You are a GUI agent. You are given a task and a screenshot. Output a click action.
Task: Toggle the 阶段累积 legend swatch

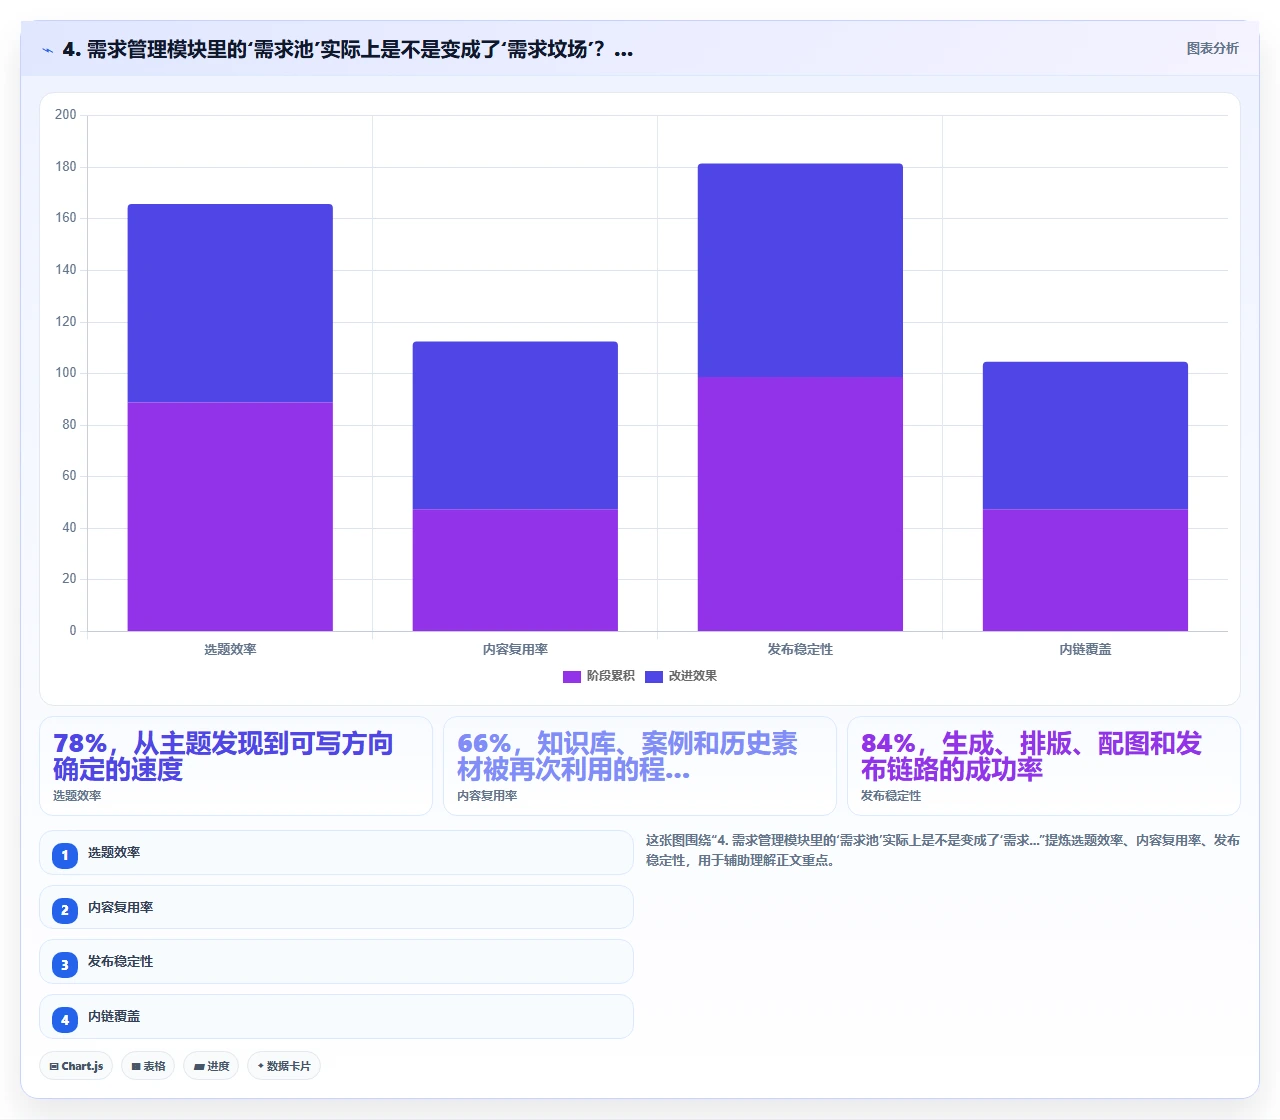click(x=572, y=677)
